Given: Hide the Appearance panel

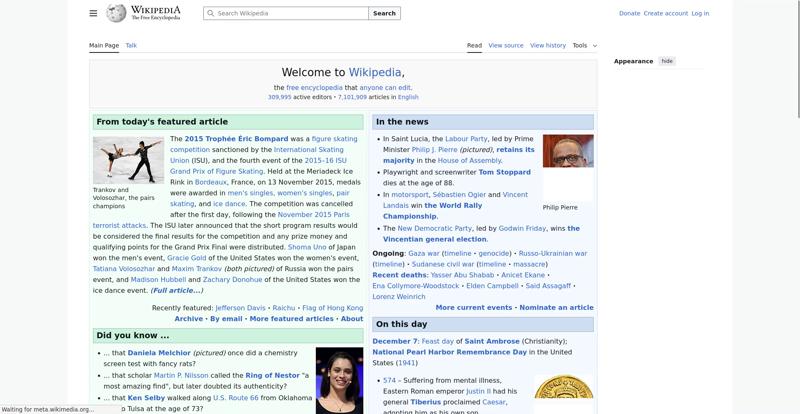Looking at the screenshot, I should (667, 61).
